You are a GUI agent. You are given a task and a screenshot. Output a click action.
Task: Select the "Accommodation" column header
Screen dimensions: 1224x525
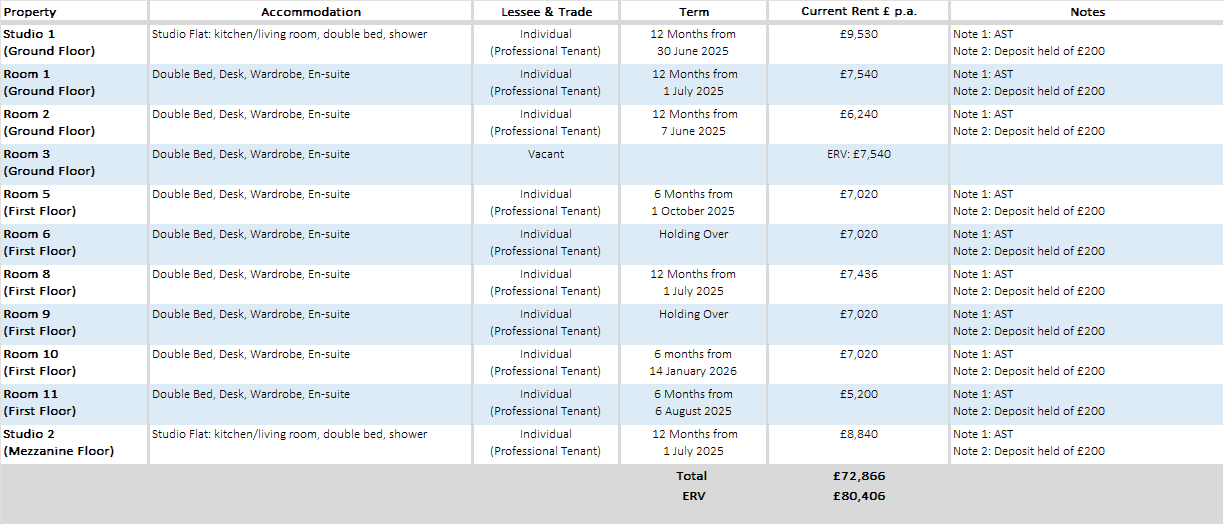(311, 12)
